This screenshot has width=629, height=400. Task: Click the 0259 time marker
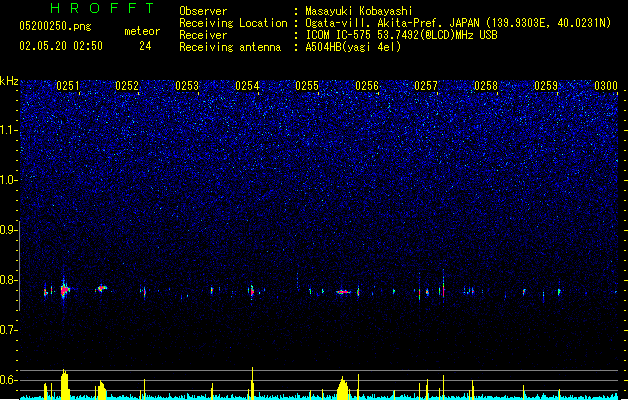click(546, 86)
